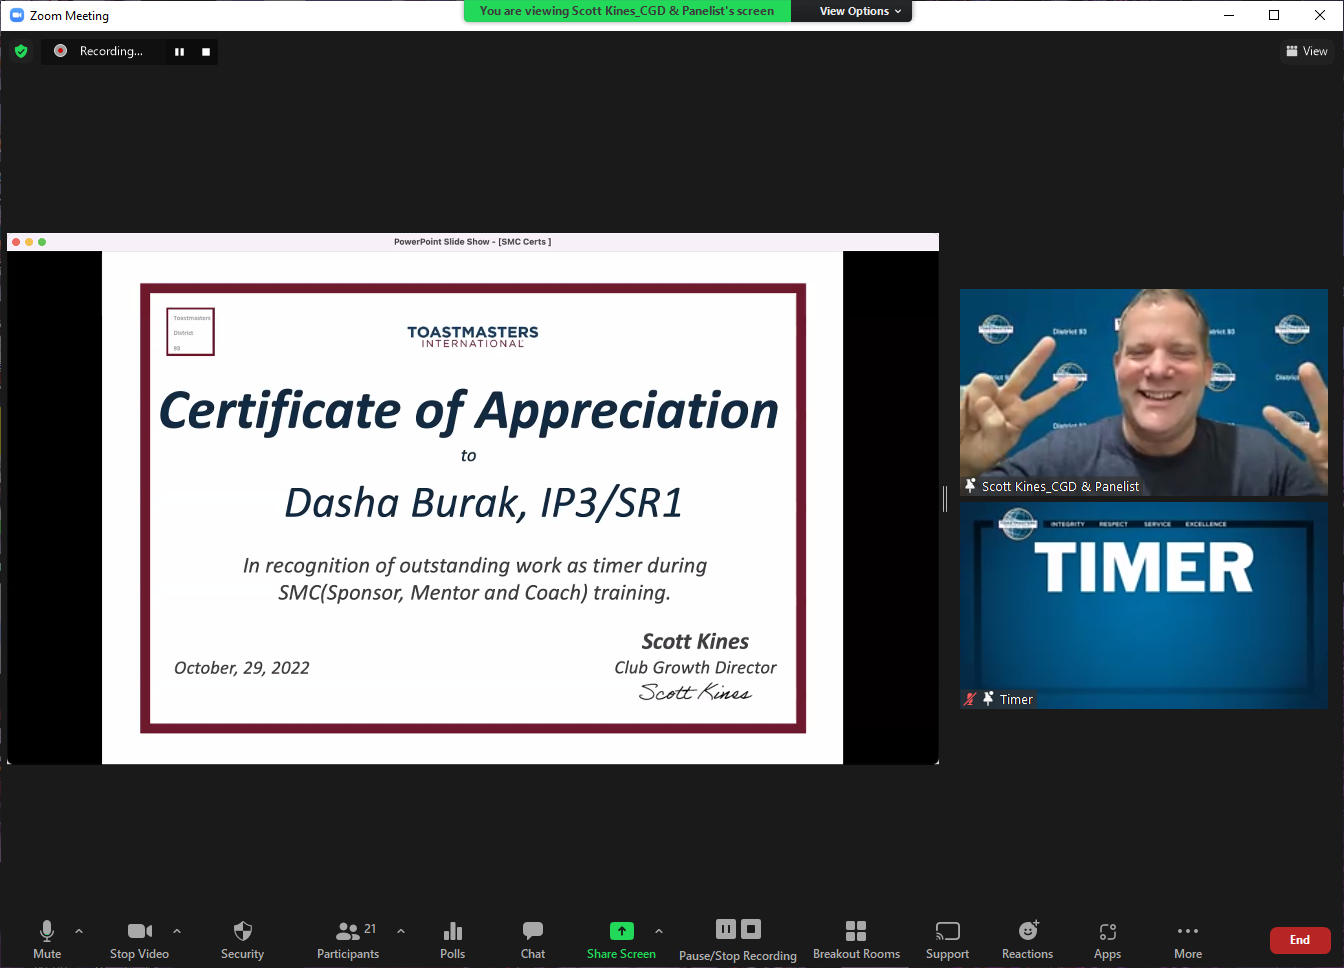Start Share Screen

621,940
